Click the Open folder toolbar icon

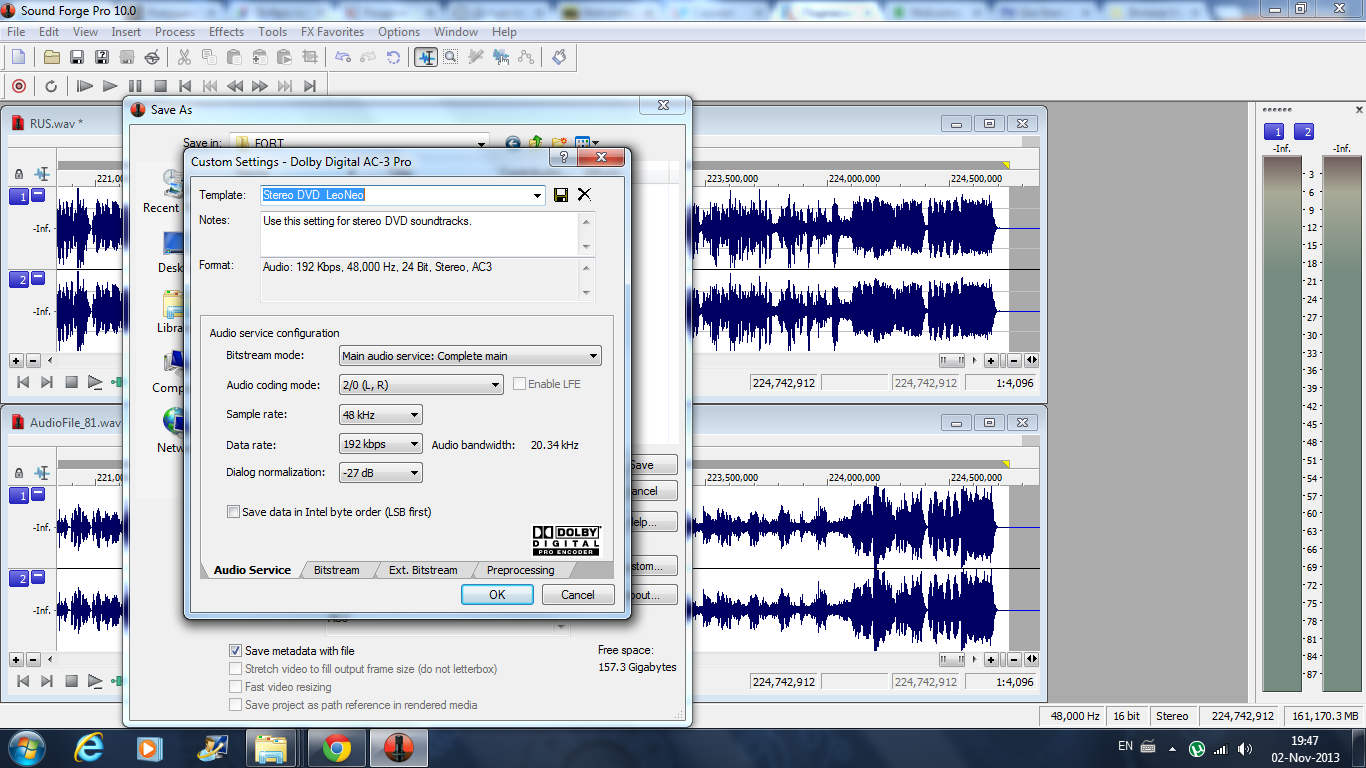click(x=52, y=57)
